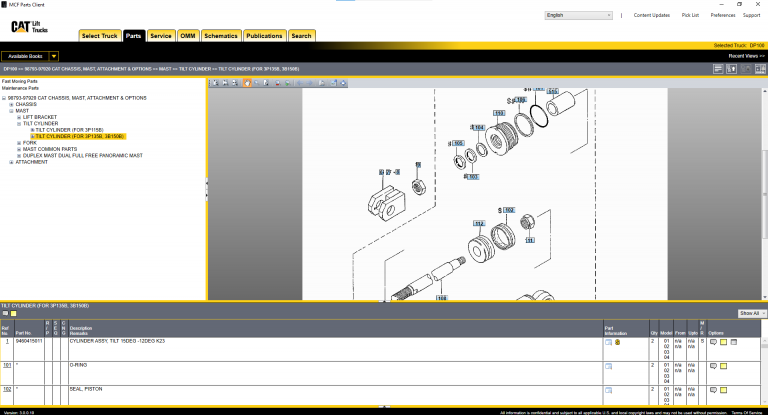This screenshot has height=415, width=768.
Task: Click the Terms Of Service link in footer
Action: pyautogui.click(x=747, y=413)
